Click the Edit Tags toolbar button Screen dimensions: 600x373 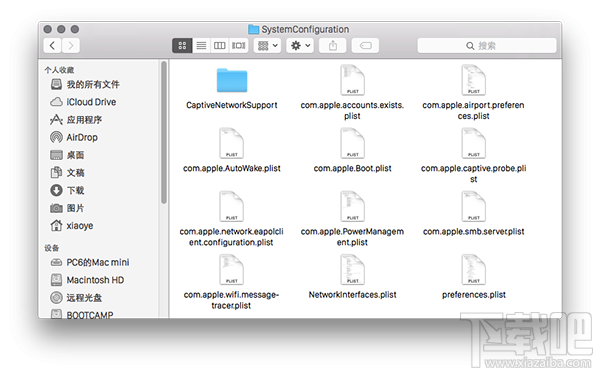tap(365, 46)
